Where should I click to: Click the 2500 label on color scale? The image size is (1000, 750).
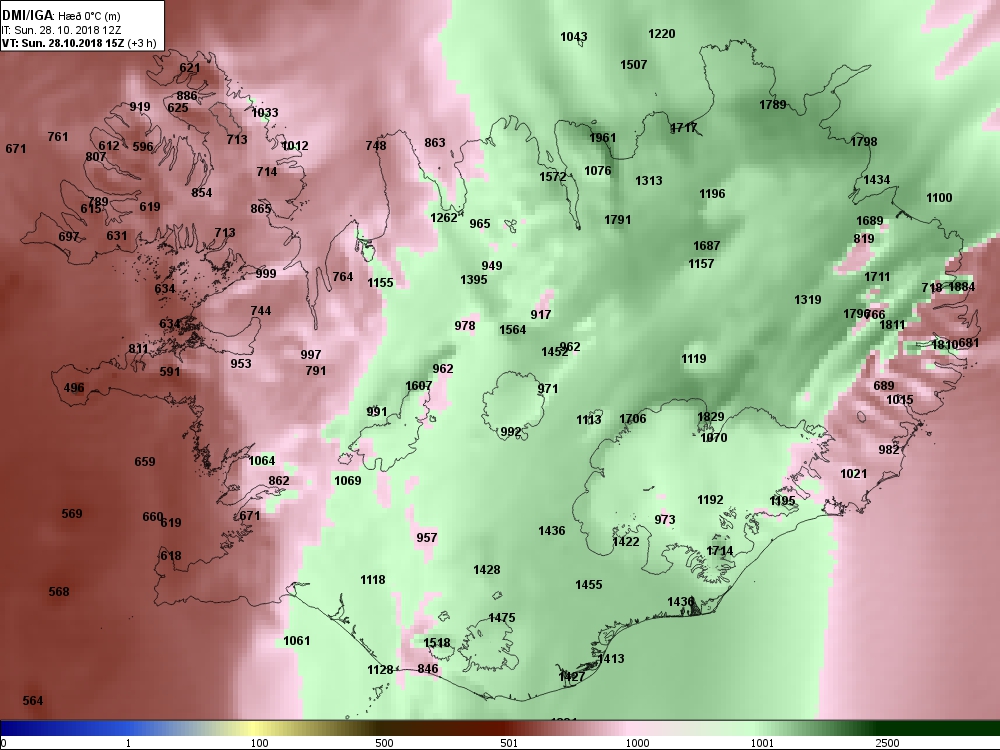pos(887,743)
